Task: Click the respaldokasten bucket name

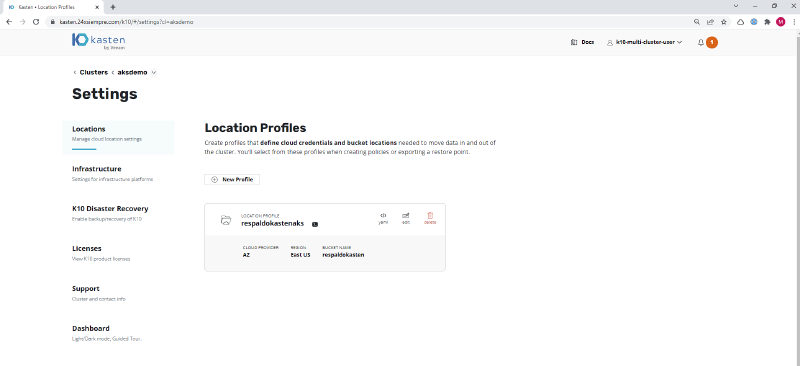Action: tap(343, 255)
